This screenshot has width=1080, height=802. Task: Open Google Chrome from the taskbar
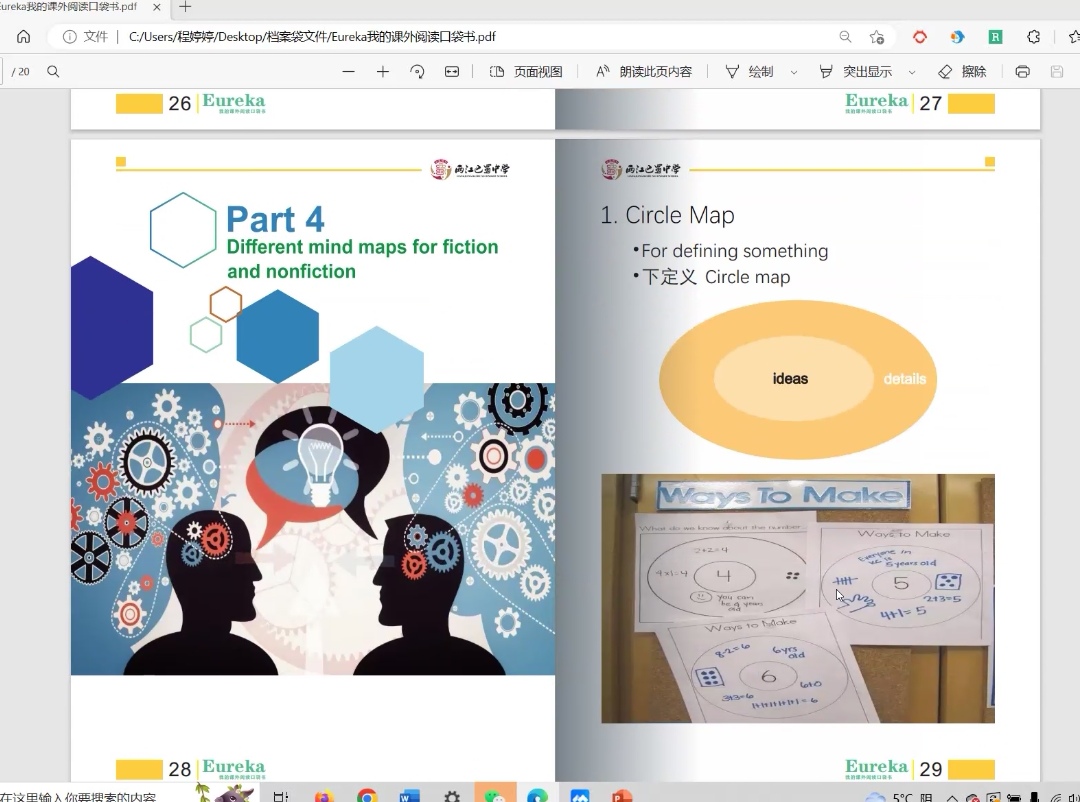click(x=367, y=796)
